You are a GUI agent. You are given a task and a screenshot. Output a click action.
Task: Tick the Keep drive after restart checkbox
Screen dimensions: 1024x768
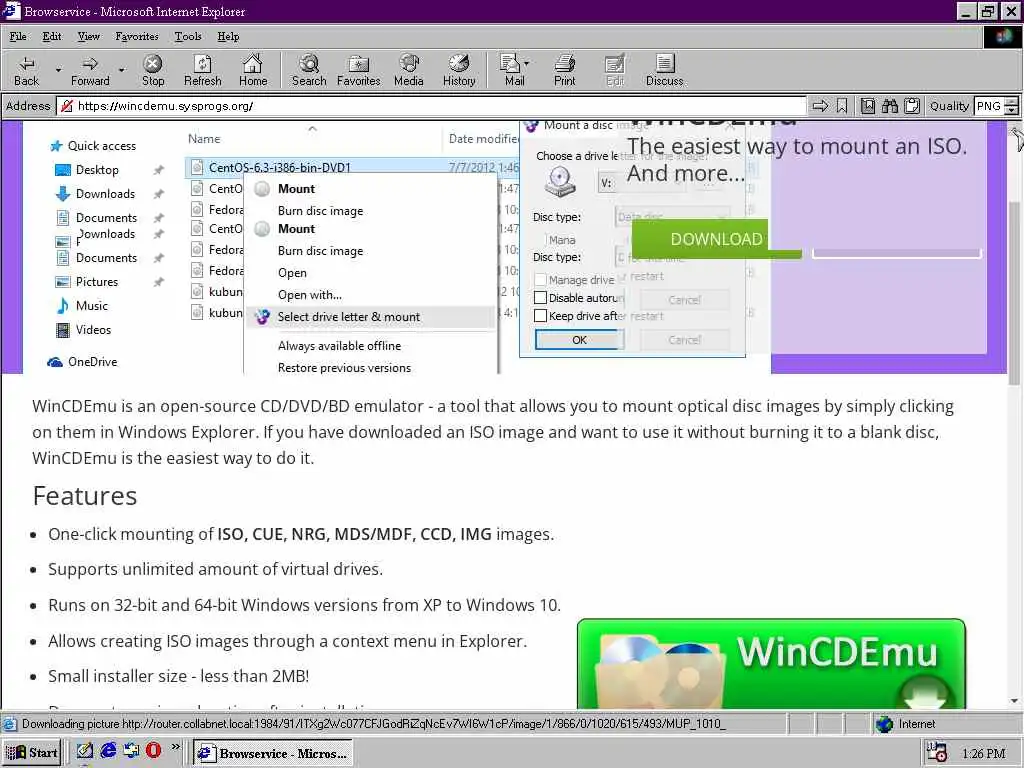click(x=540, y=316)
